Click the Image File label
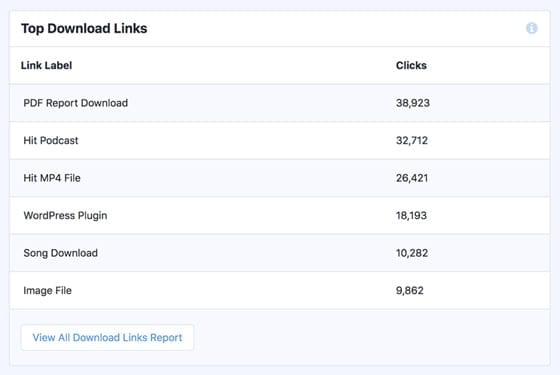This screenshot has width=560, height=375. 48,291
